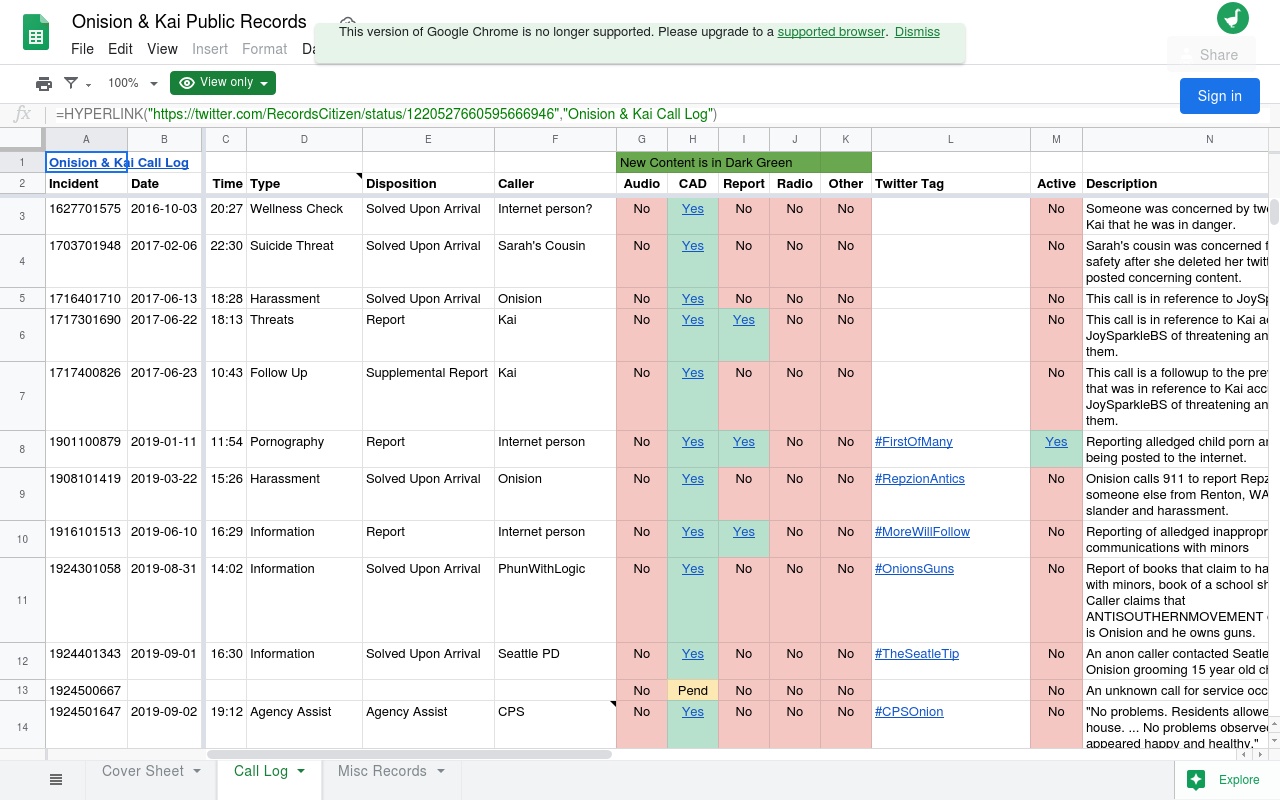Switch to the Cover Sheet tab
The width and height of the screenshot is (1280, 800).
tap(143, 771)
